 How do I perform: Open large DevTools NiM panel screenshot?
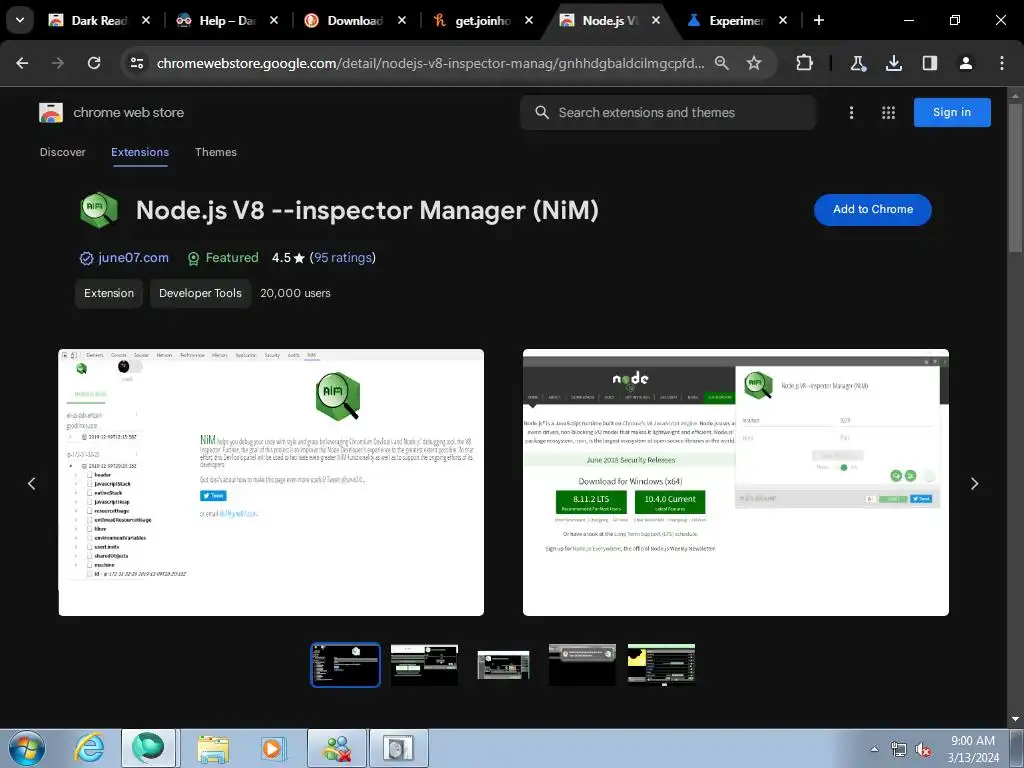point(271,483)
